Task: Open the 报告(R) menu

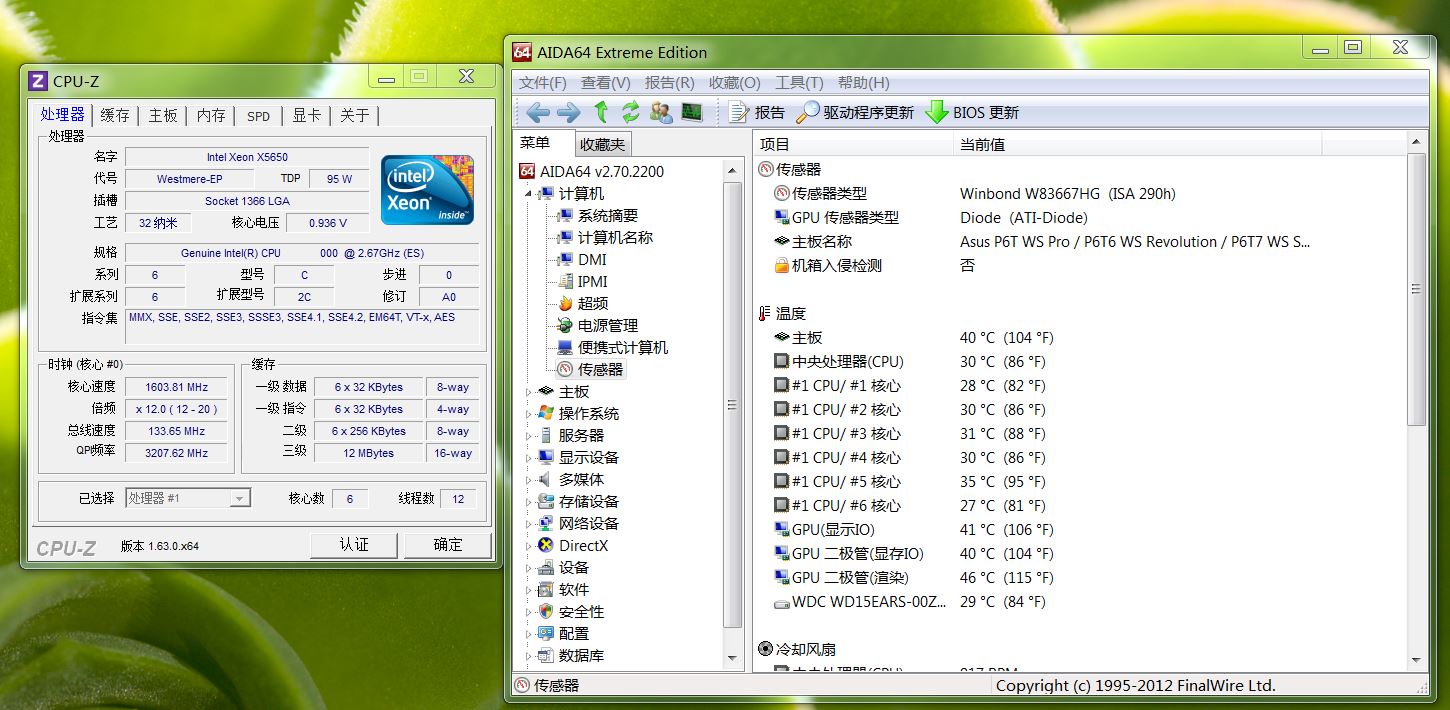Action: click(x=670, y=83)
